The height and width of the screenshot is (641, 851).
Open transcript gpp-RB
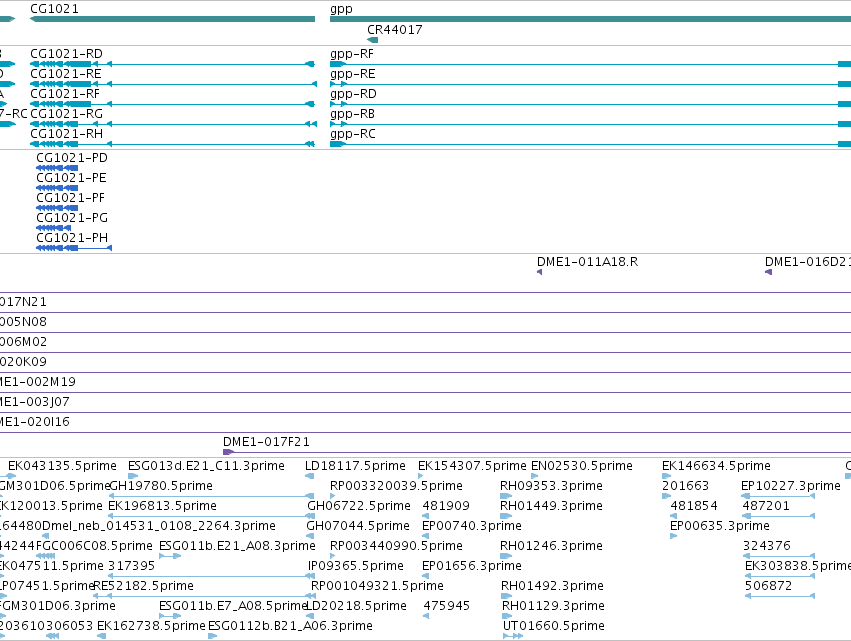point(352,115)
